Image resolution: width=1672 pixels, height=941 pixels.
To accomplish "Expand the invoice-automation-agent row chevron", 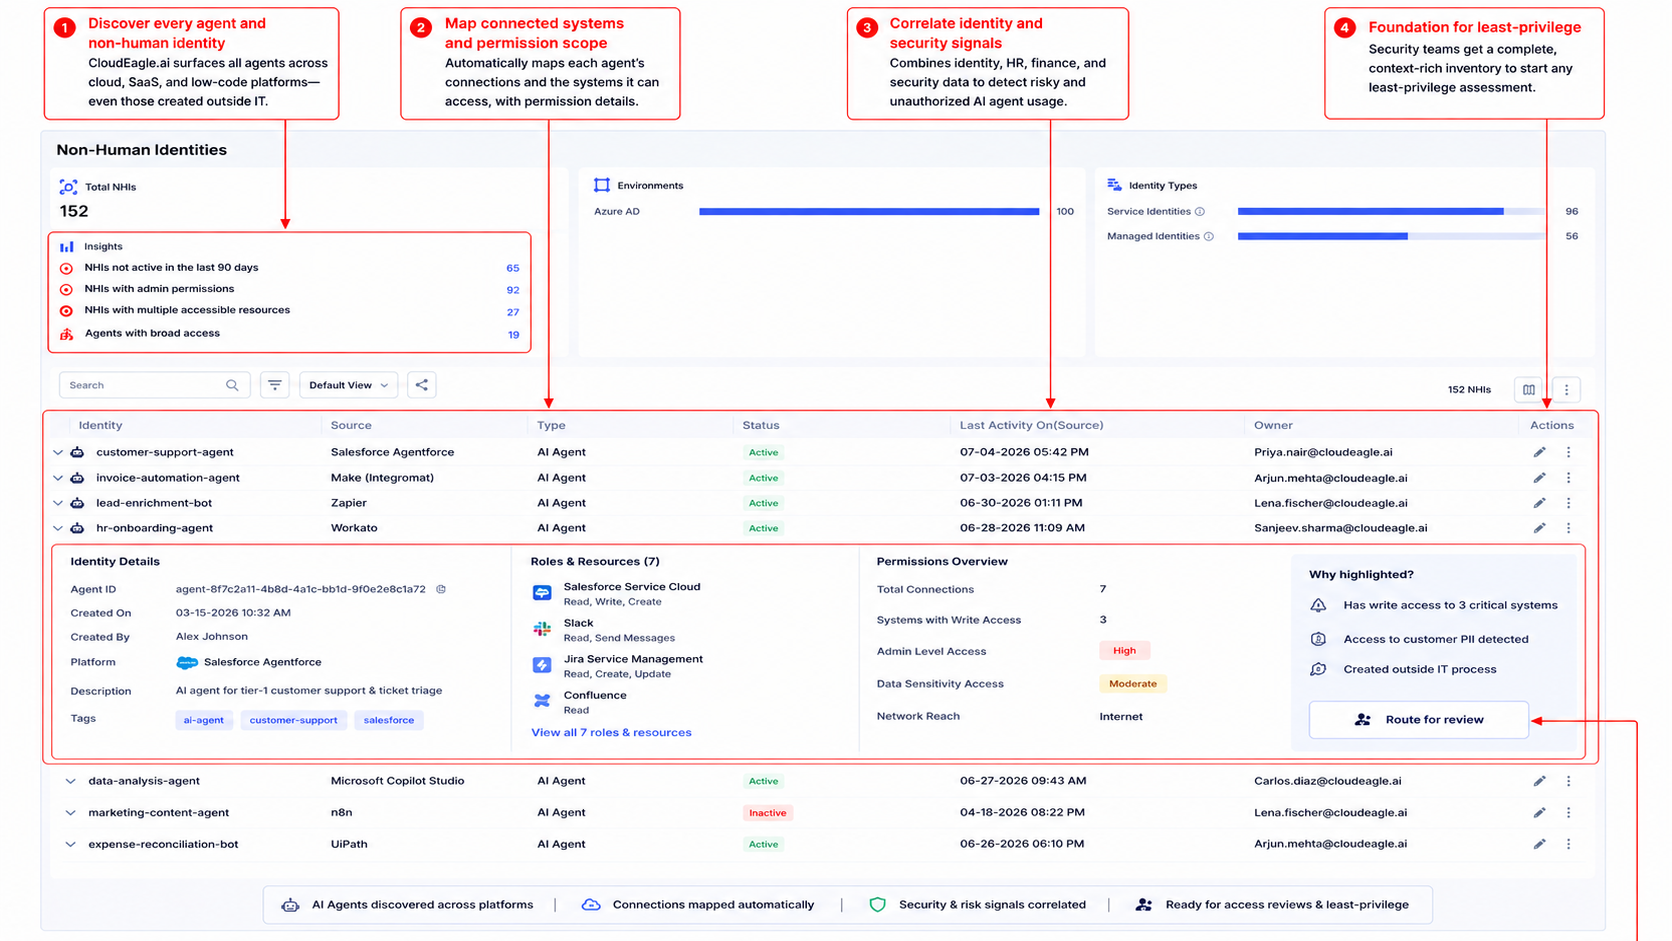I will coord(58,478).
